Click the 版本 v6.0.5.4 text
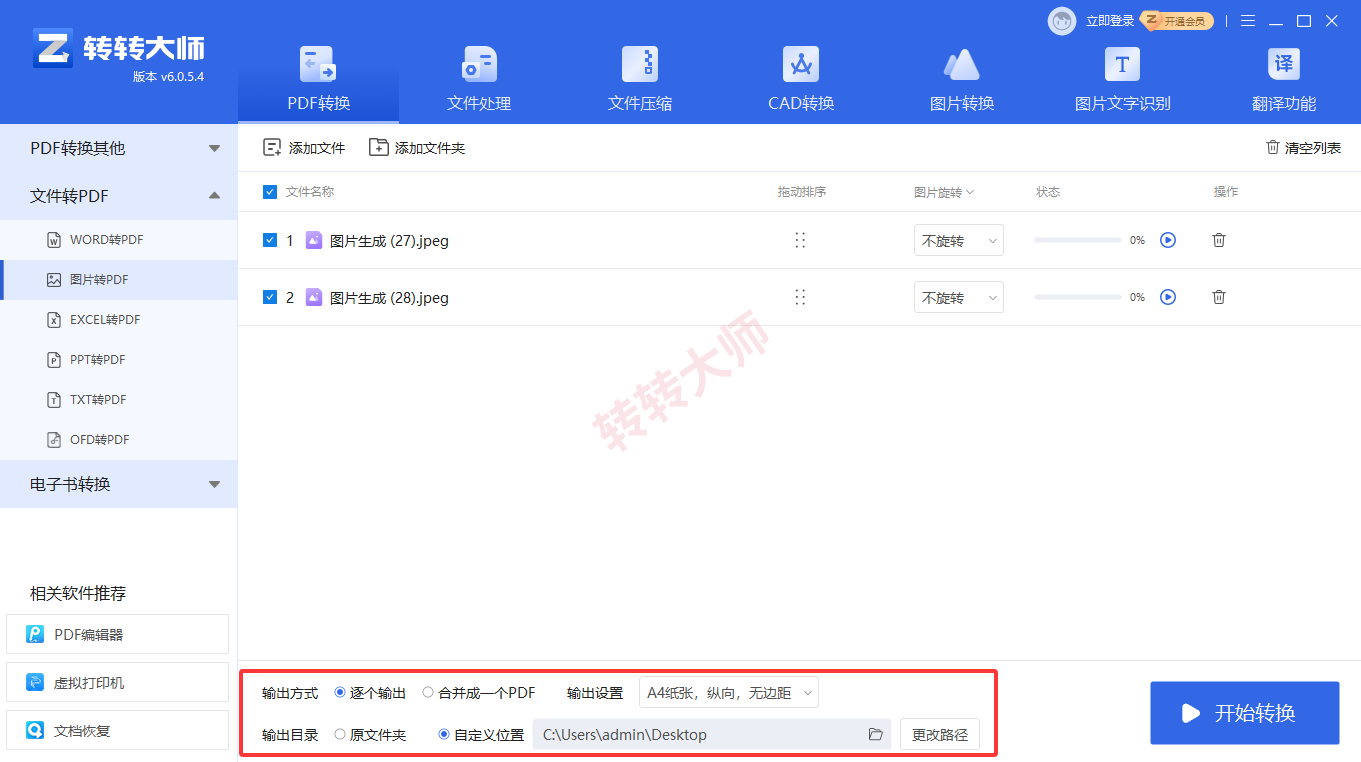Image resolution: width=1361 pixels, height=762 pixels. point(168,77)
